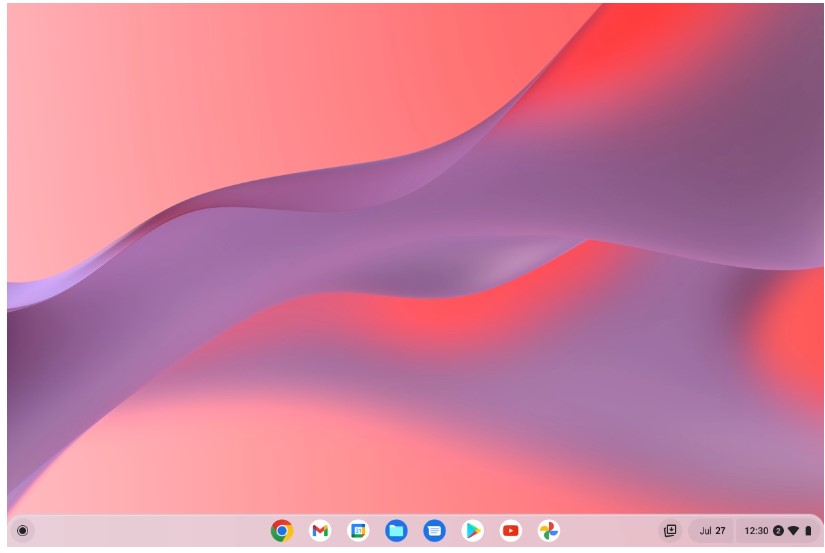Click the notification count badge
The image size is (825, 553).
[x=778, y=530]
